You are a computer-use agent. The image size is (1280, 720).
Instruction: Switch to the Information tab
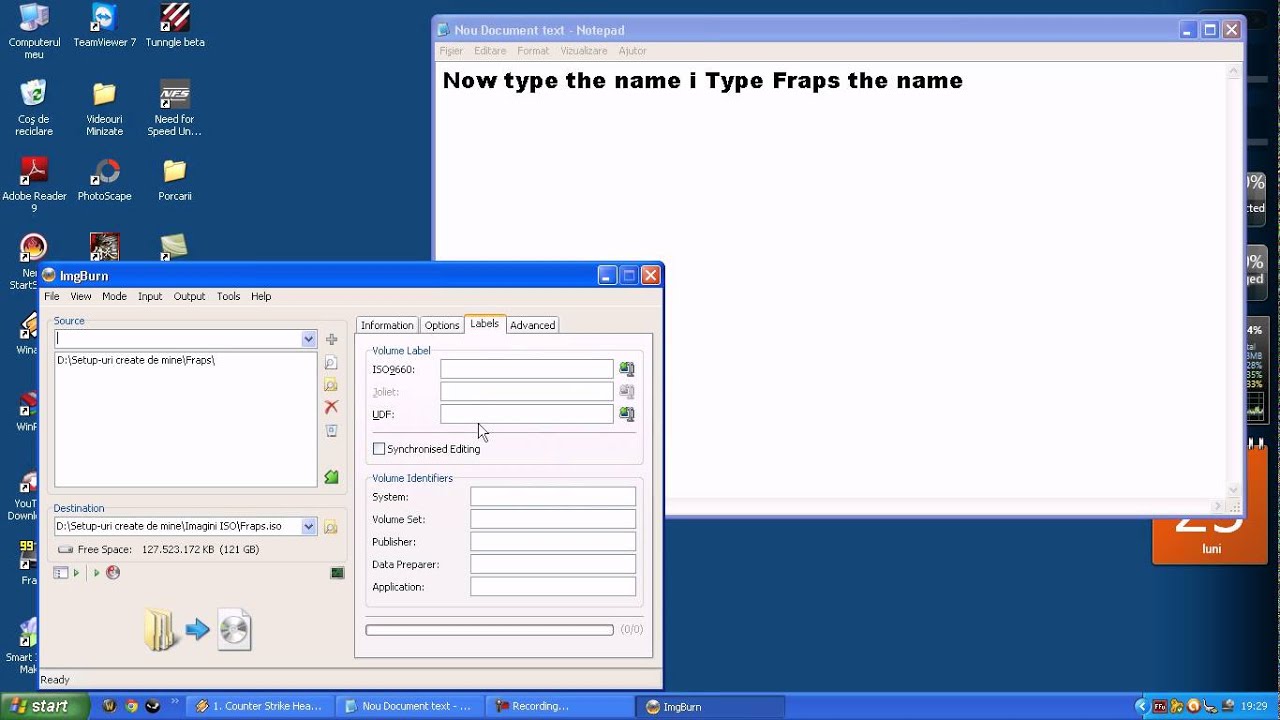click(x=387, y=325)
